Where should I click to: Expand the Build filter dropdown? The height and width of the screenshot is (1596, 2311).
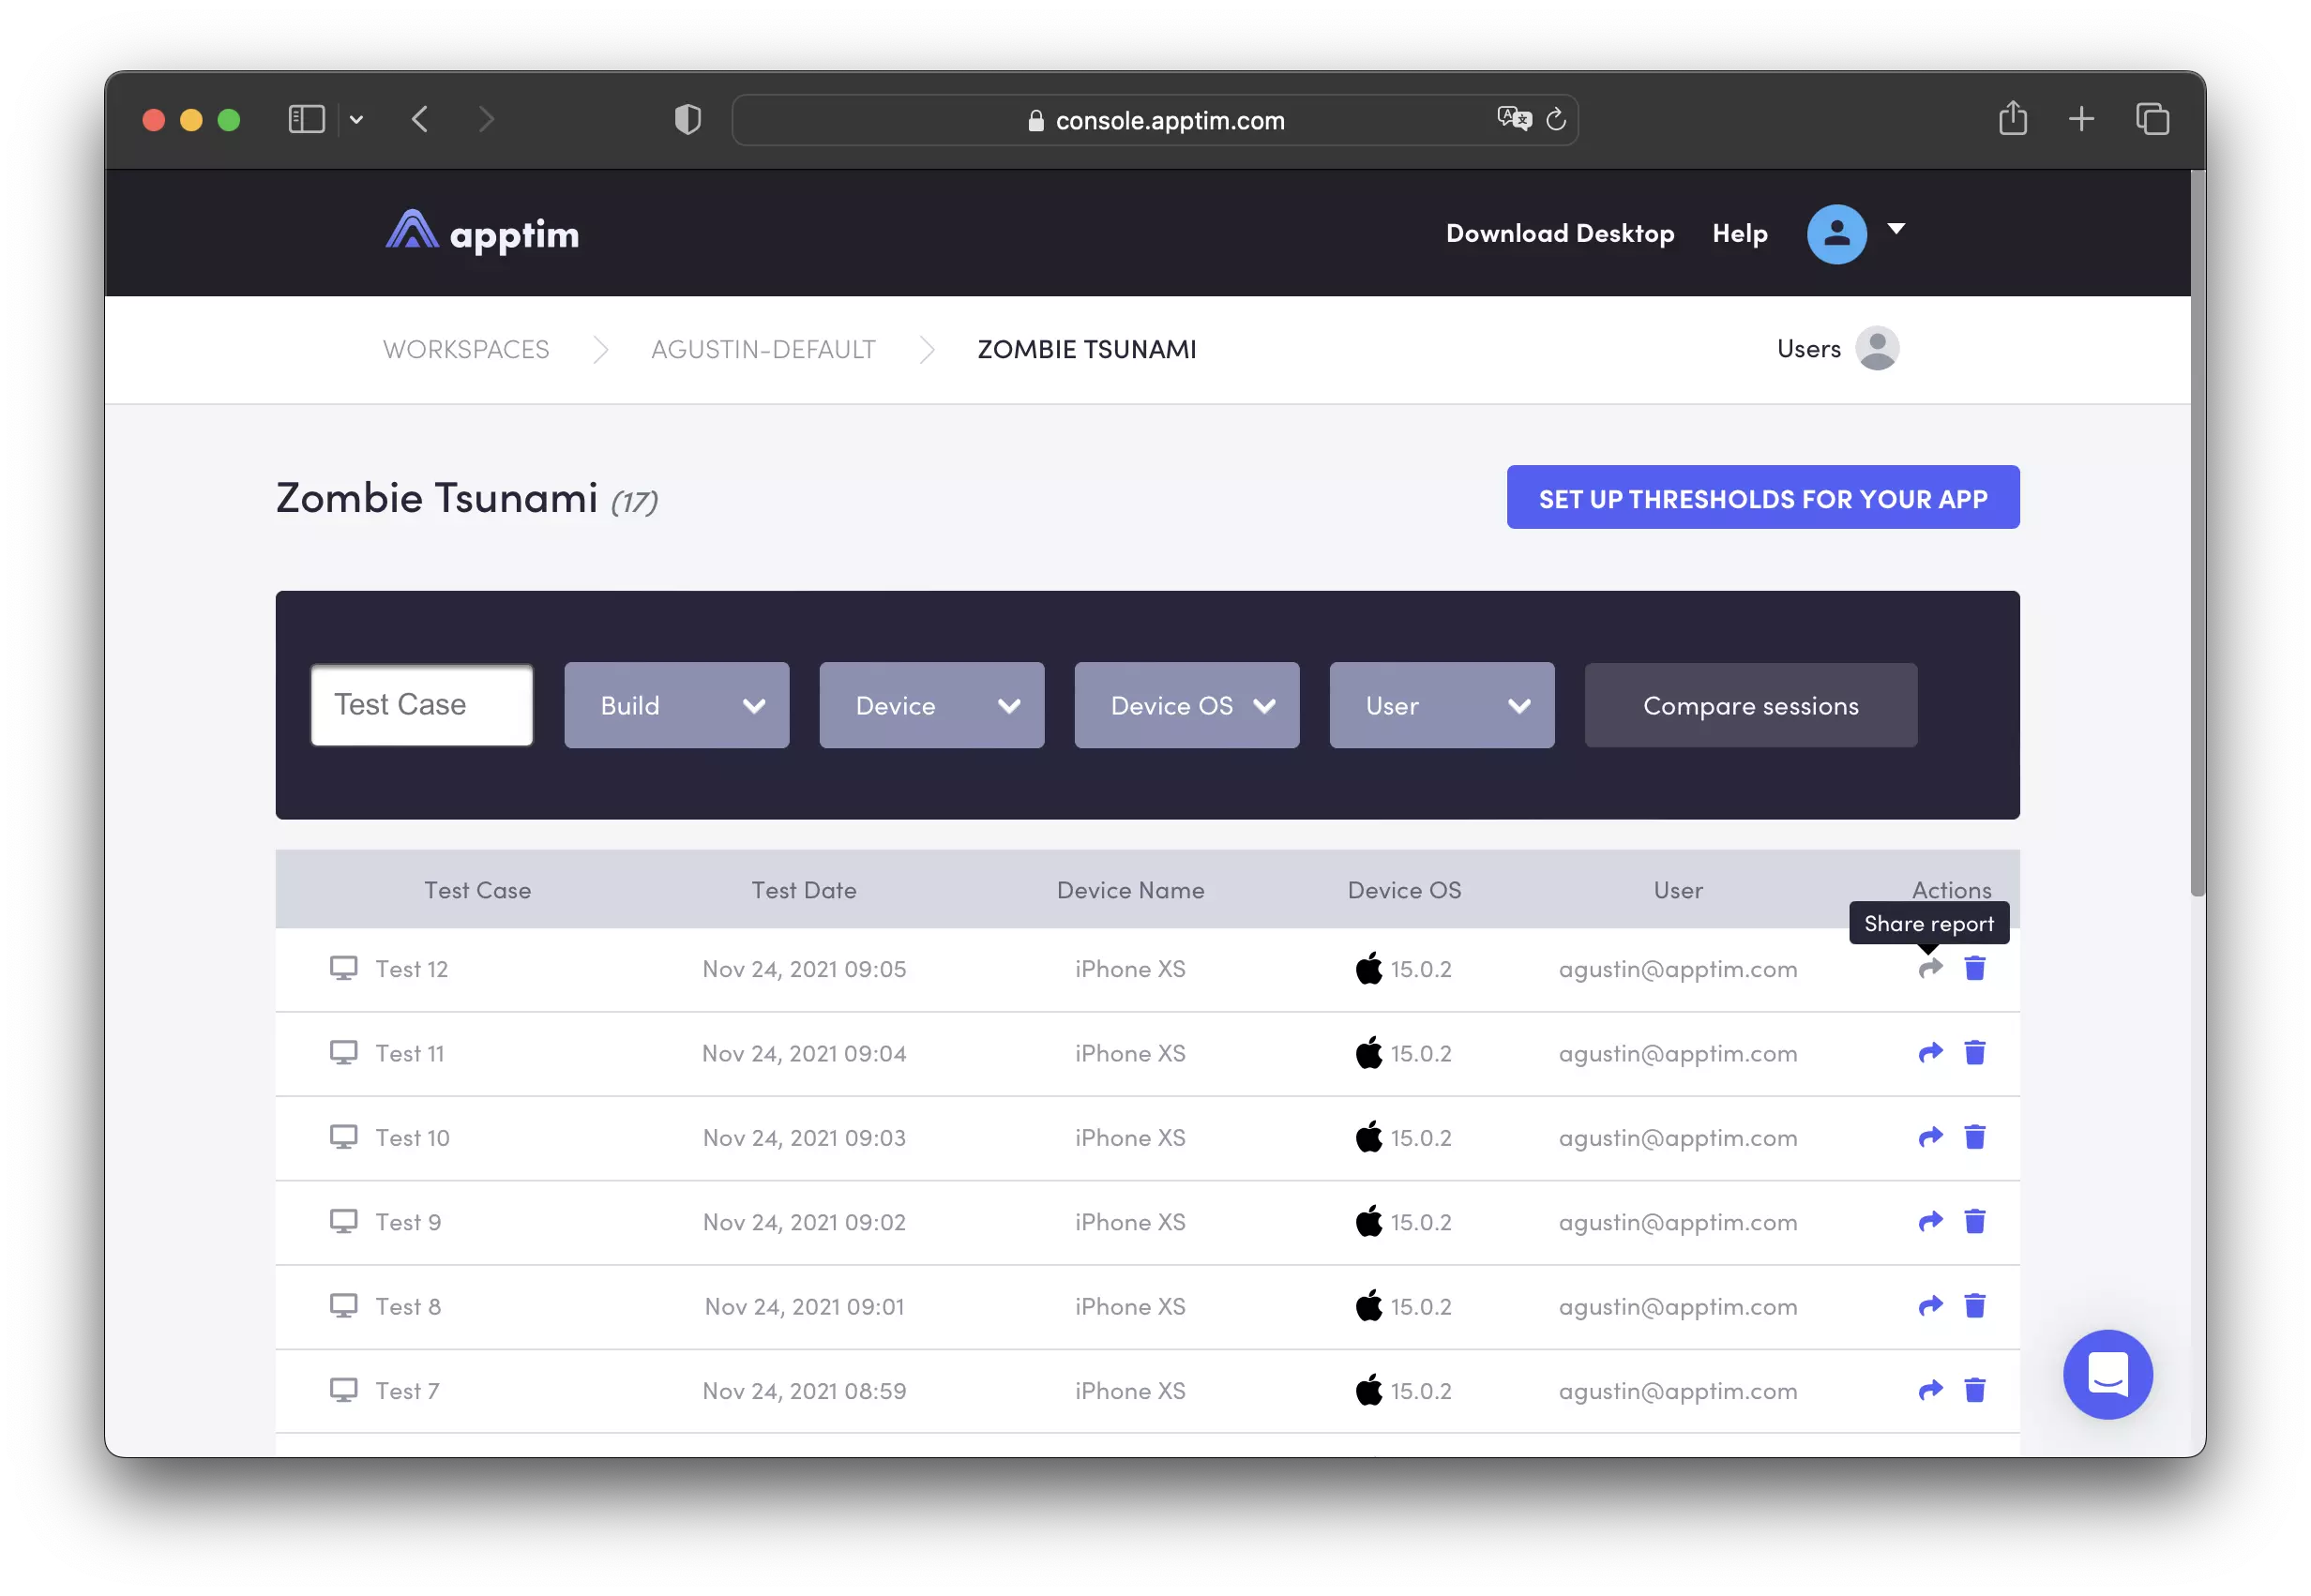click(676, 705)
